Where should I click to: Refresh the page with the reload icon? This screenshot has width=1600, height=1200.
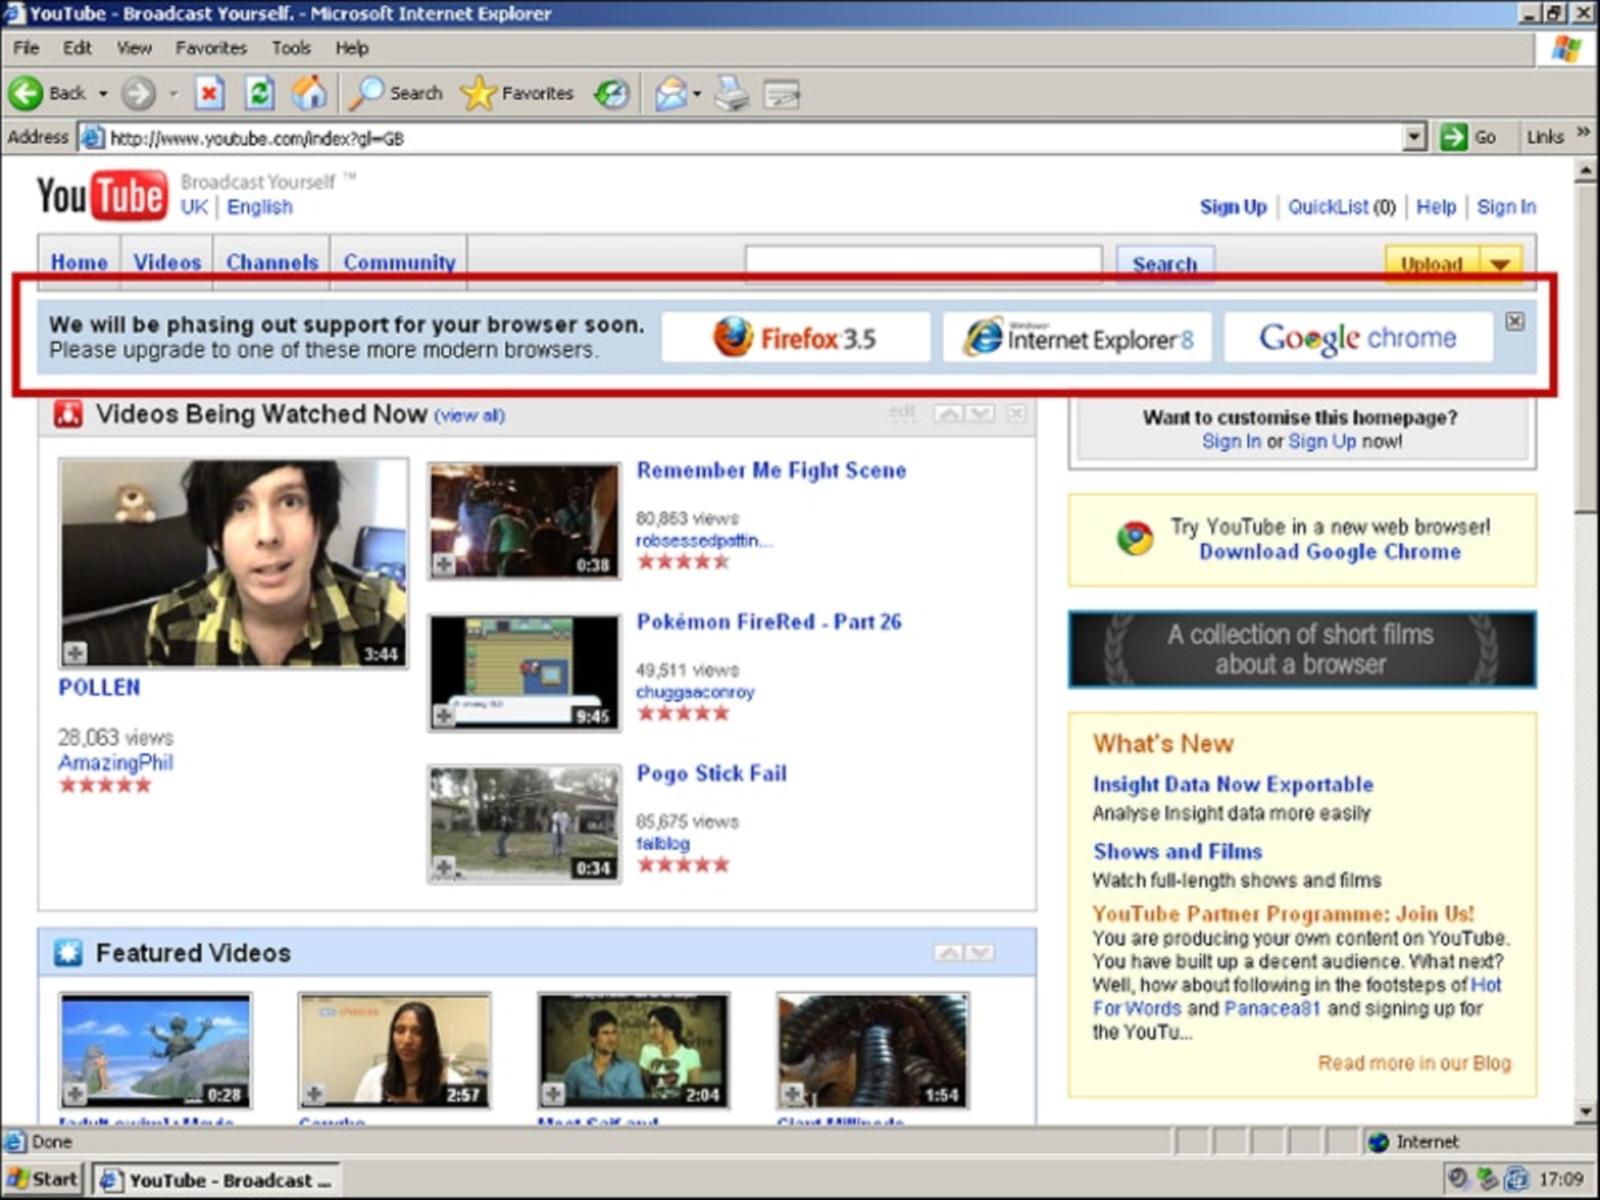pos(259,92)
